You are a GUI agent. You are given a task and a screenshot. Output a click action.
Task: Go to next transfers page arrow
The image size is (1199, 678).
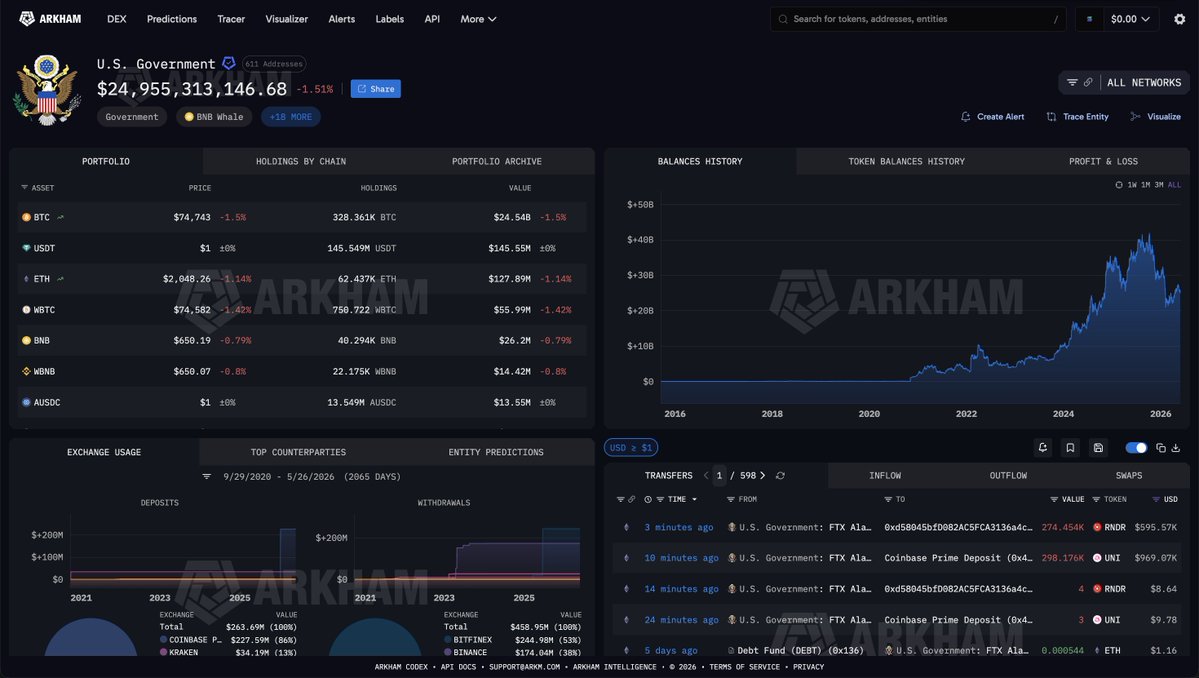click(x=762, y=475)
